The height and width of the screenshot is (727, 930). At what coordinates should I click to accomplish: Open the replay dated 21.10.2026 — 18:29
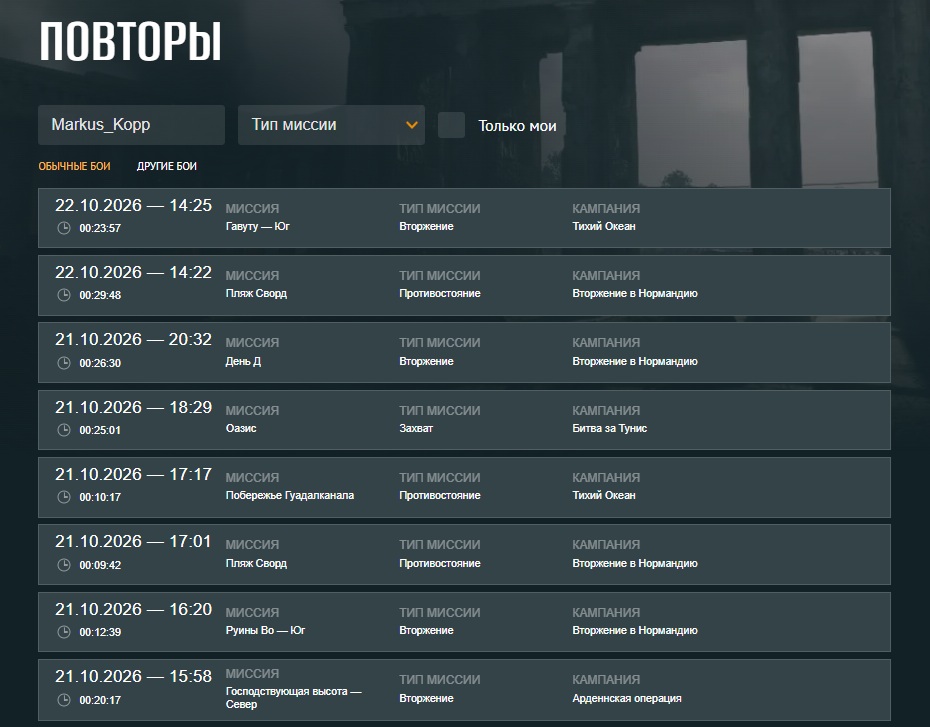(x=464, y=420)
